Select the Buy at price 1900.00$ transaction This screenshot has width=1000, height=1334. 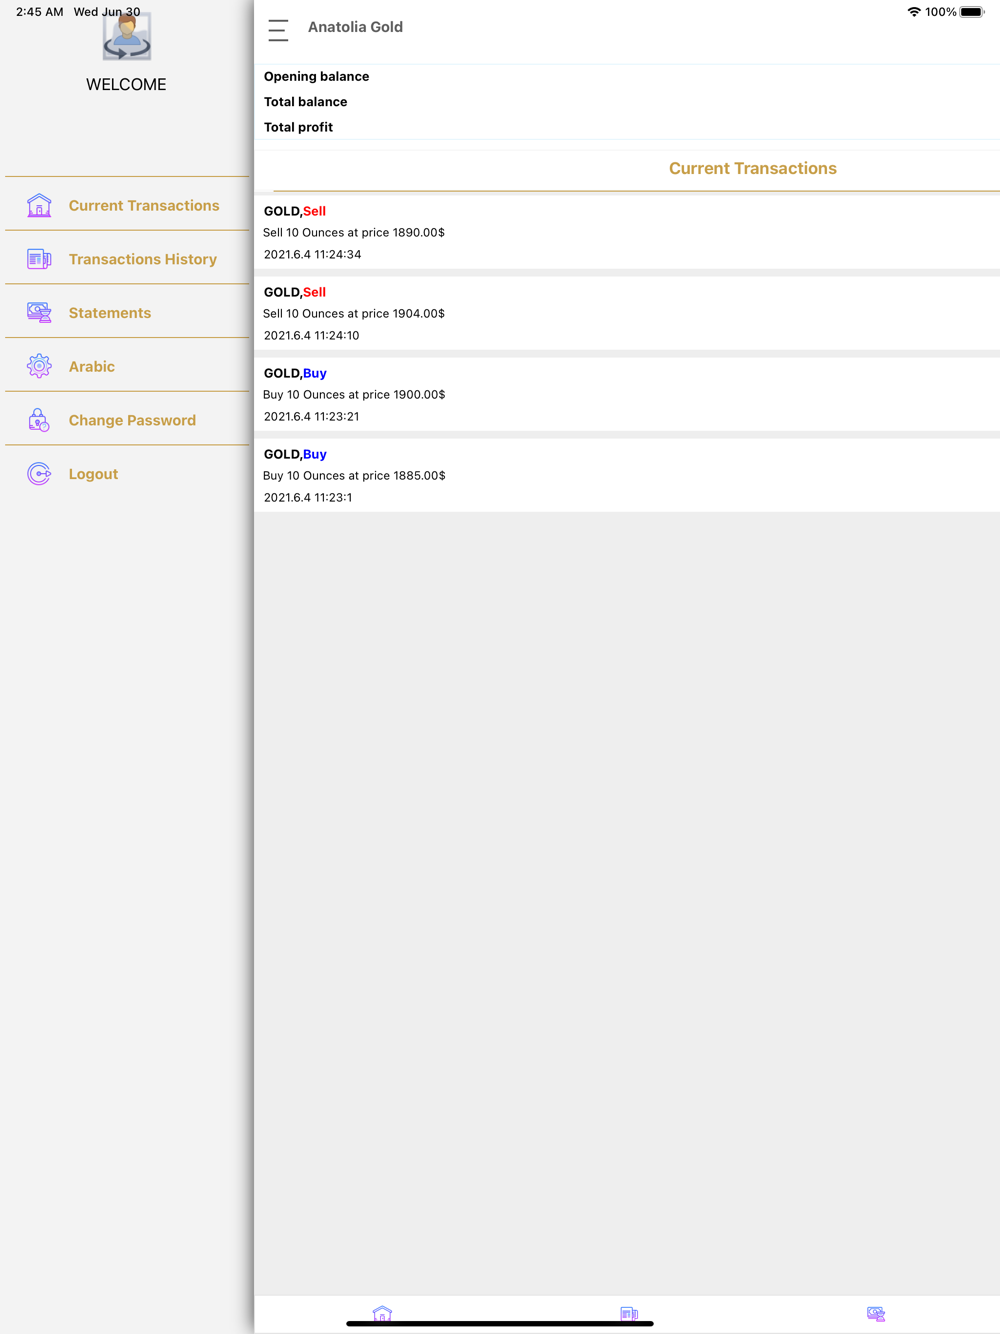point(627,394)
